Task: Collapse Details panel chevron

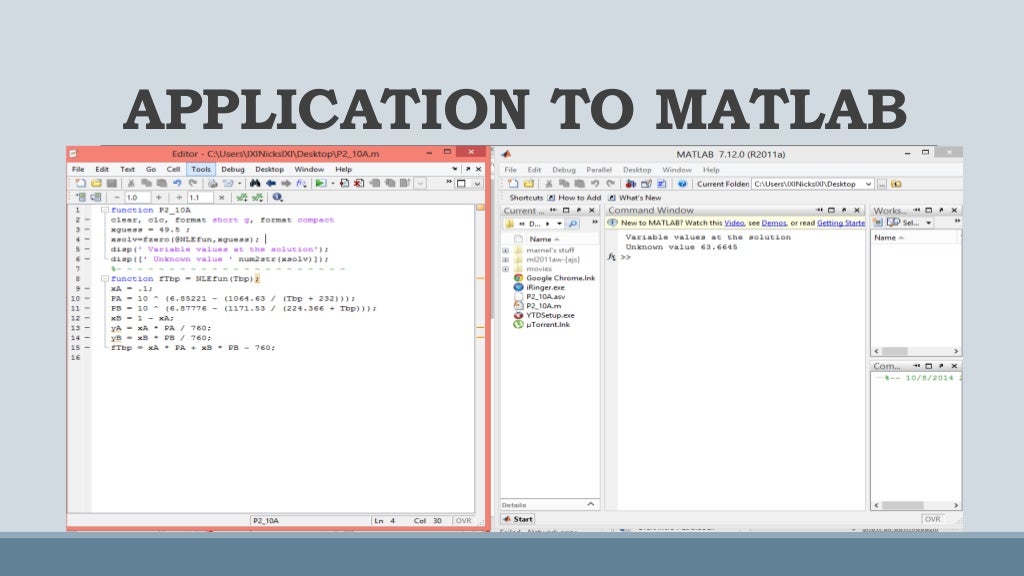Action: [x=590, y=504]
